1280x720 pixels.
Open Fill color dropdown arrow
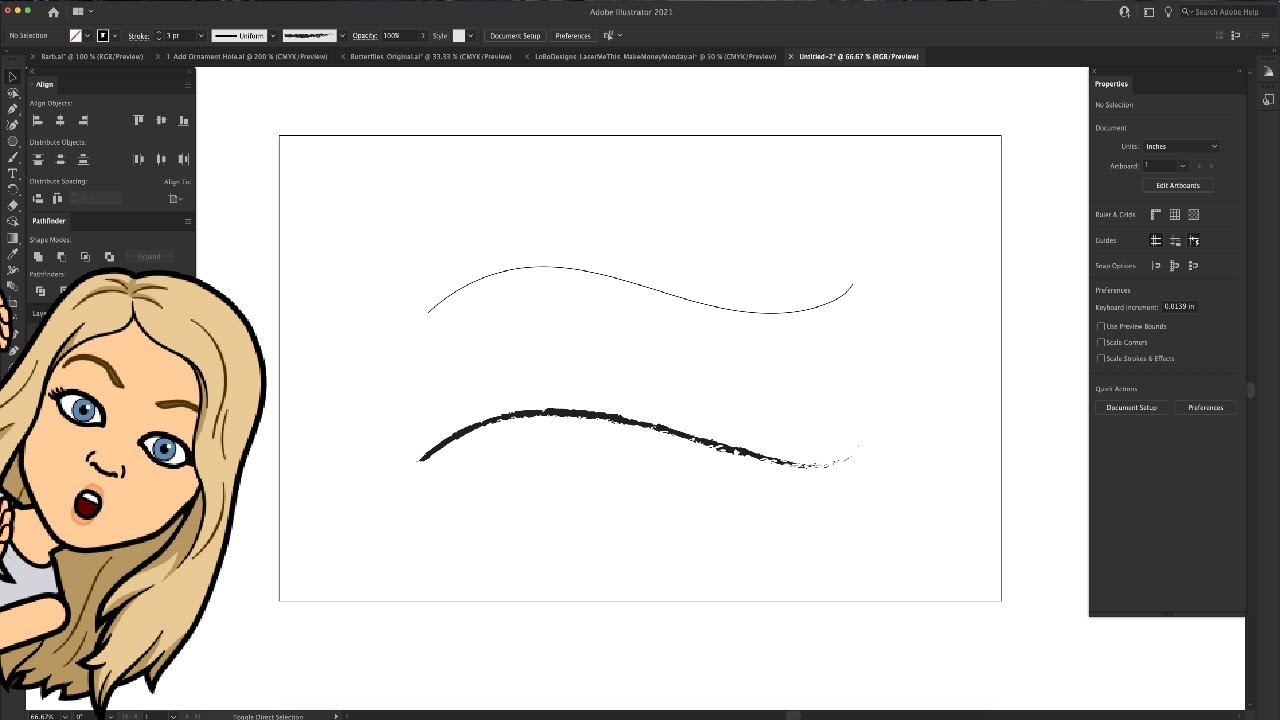(x=88, y=36)
